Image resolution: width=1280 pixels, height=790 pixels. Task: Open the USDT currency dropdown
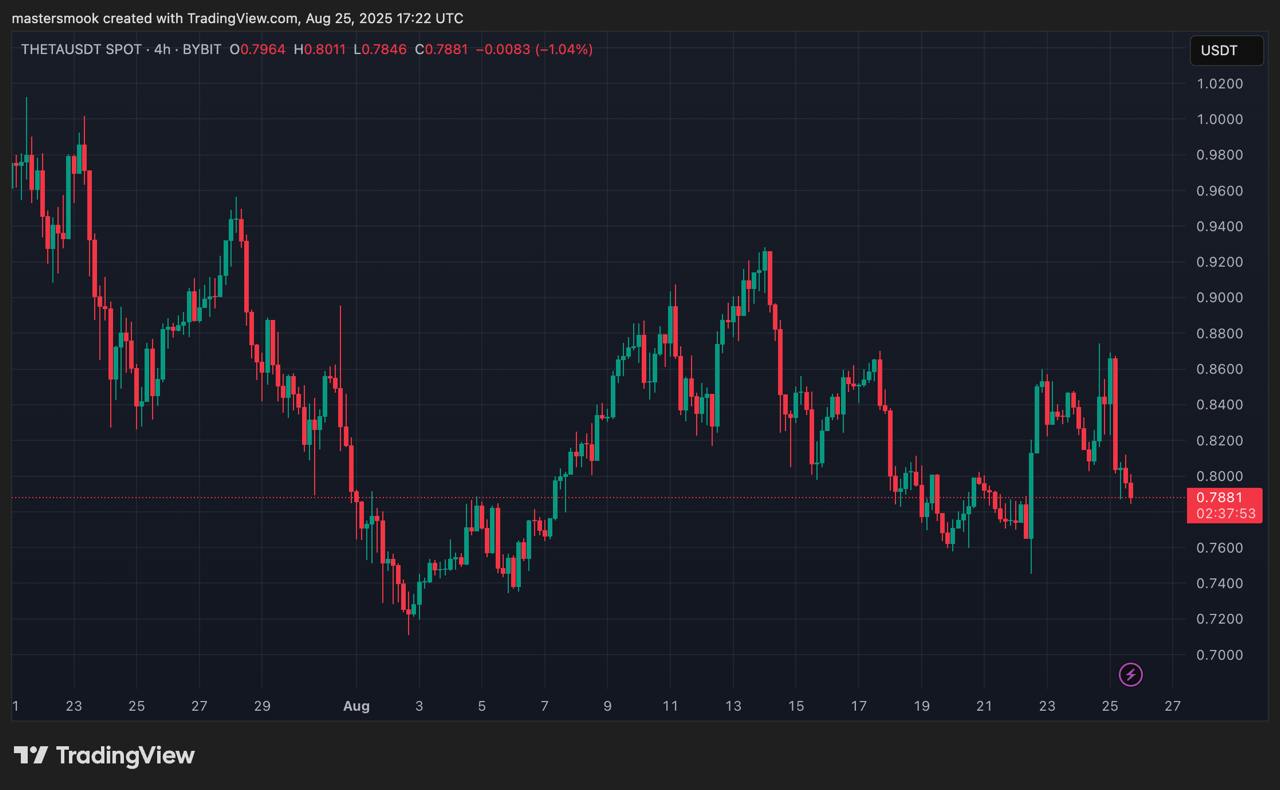point(1219,51)
